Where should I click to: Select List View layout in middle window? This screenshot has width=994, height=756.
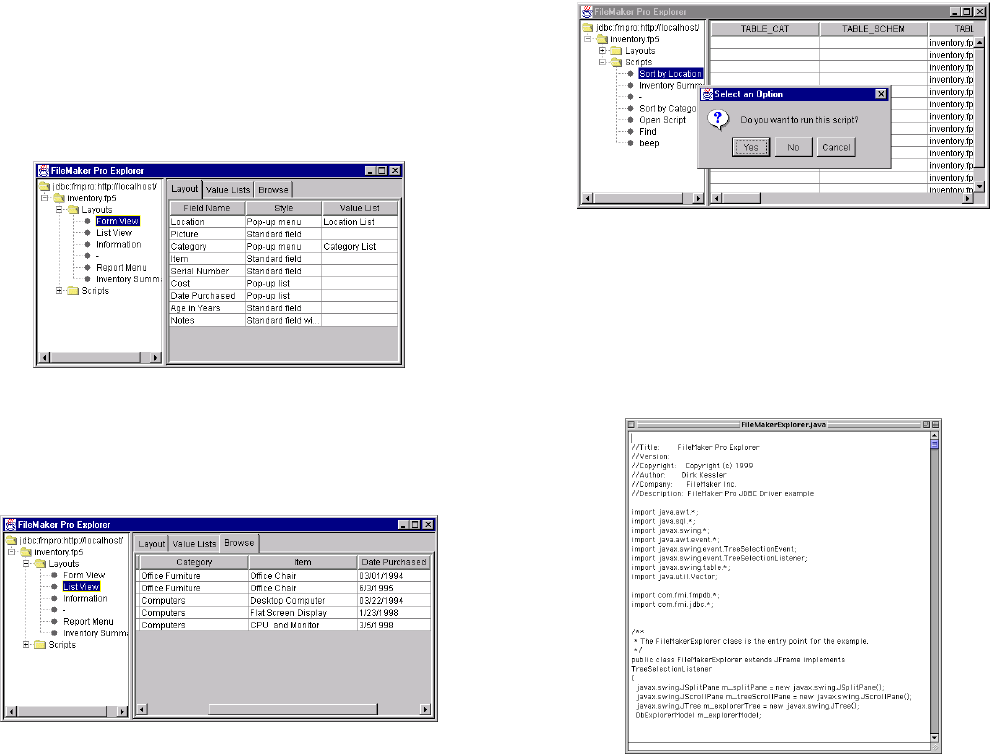[x=114, y=233]
